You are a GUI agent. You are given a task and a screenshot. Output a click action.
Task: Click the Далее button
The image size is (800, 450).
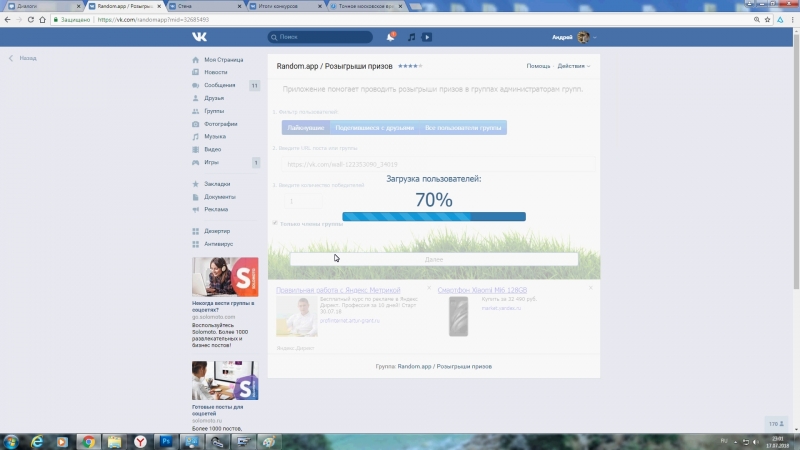(434, 259)
